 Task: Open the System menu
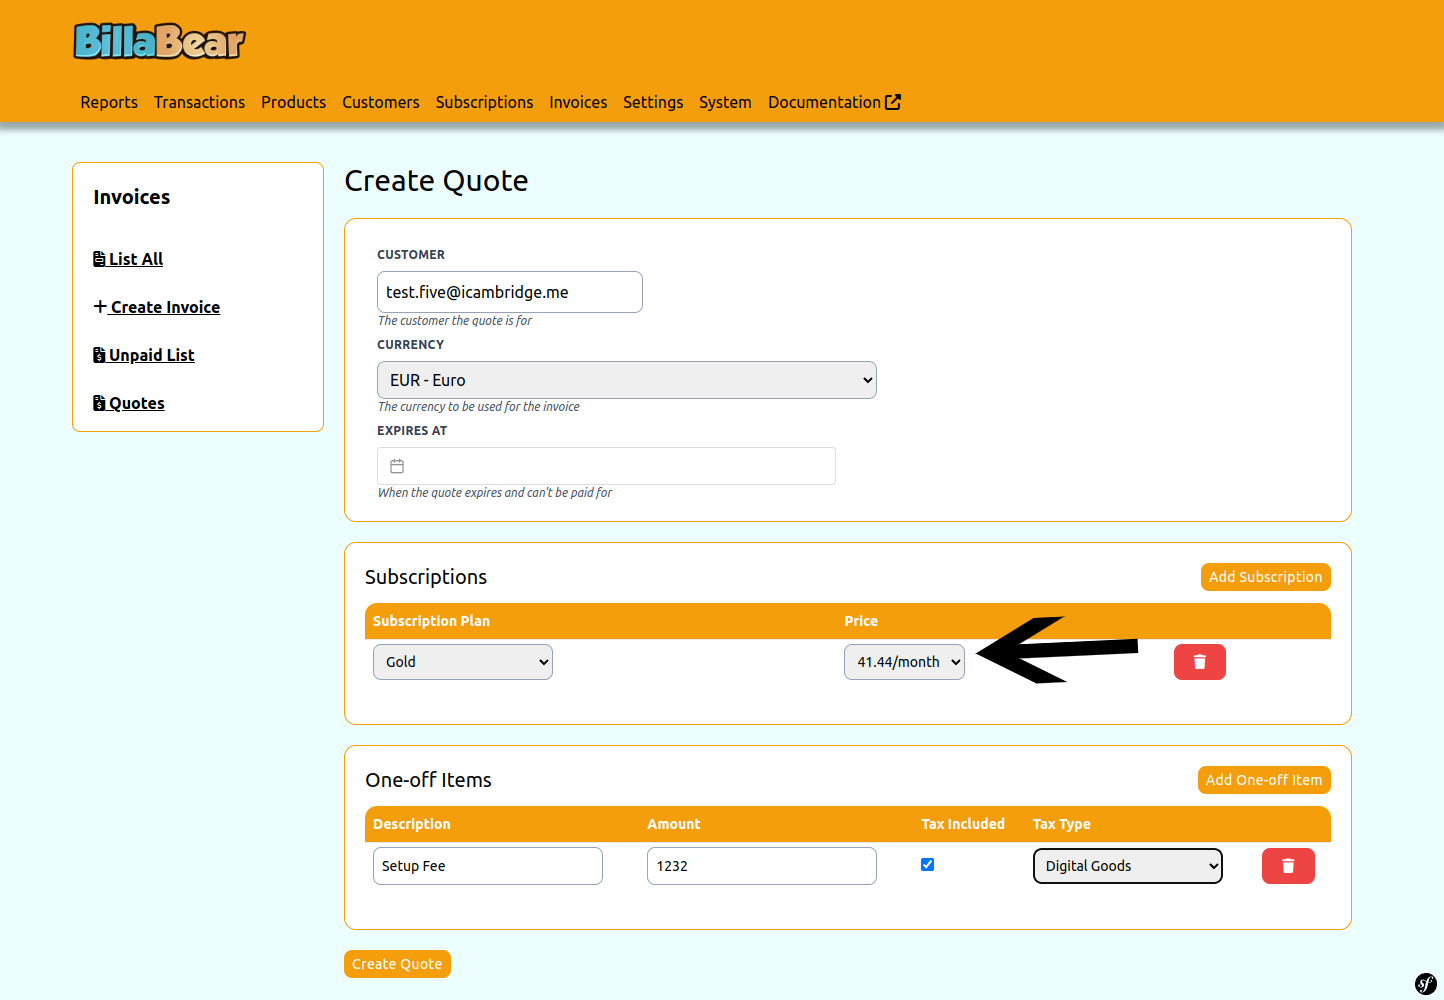[725, 102]
